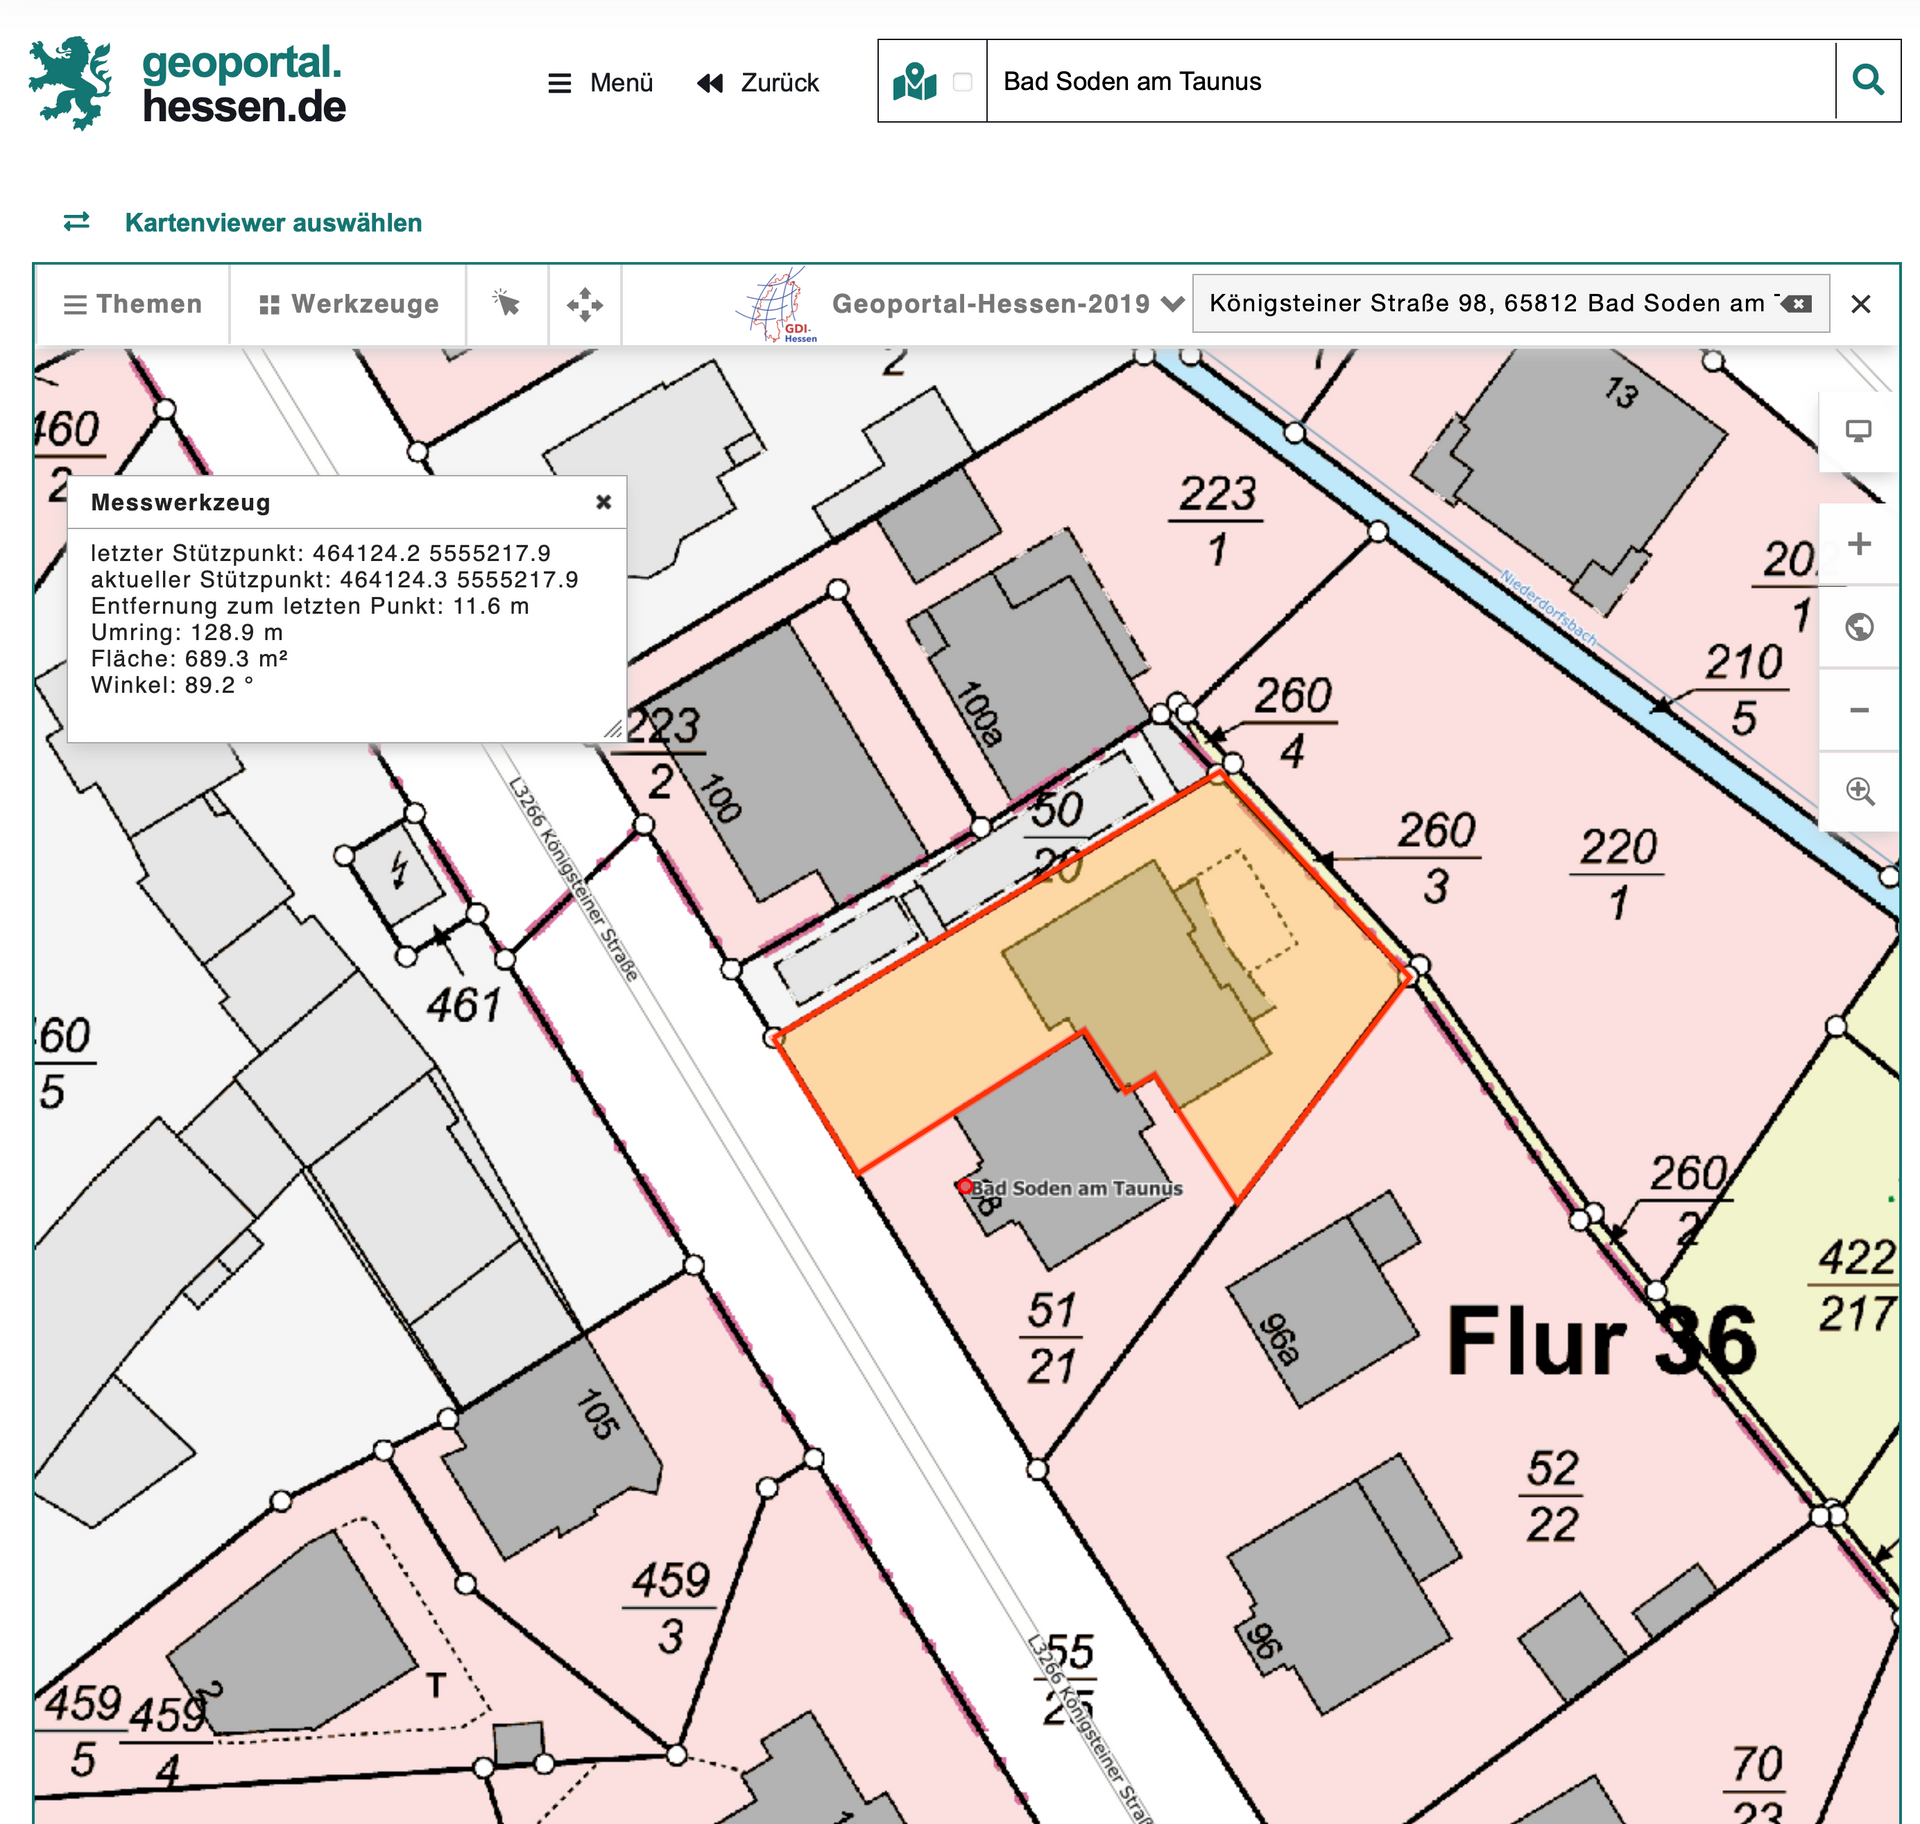This screenshot has width=1920, height=1824.
Task: Close the address search bar with X
Action: (1860, 304)
